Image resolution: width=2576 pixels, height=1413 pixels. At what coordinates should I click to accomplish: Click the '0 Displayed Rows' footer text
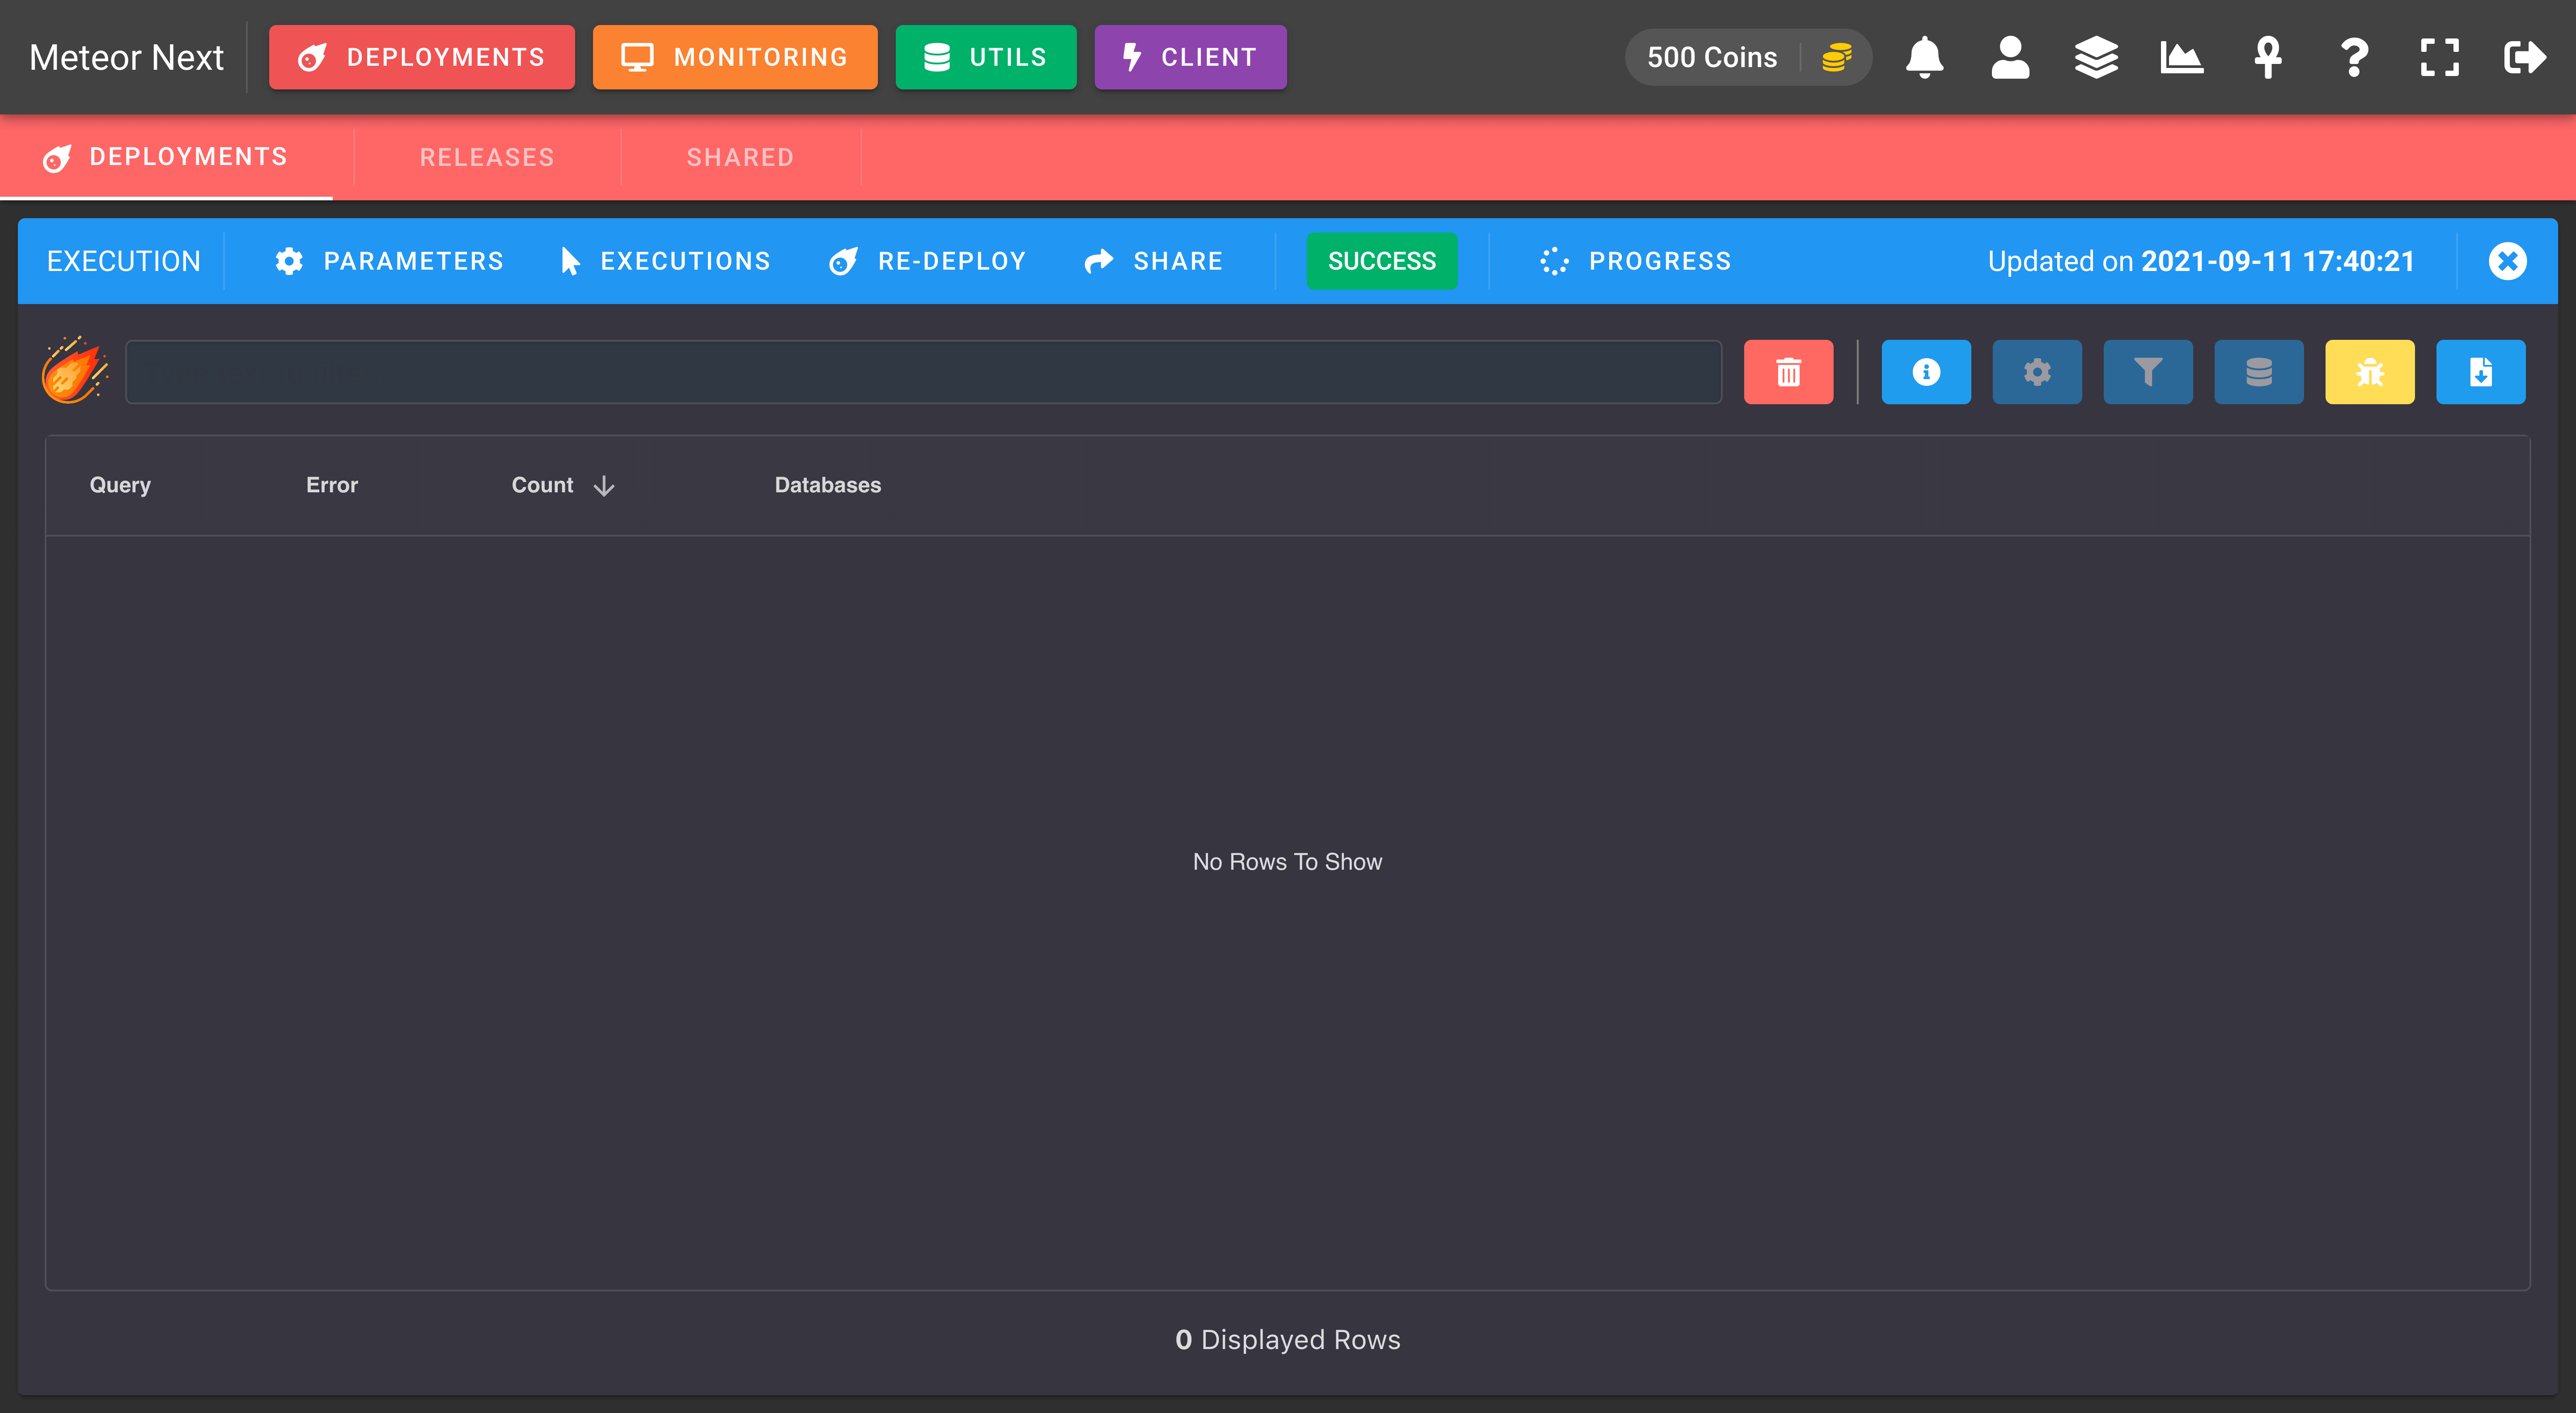click(1288, 1340)
